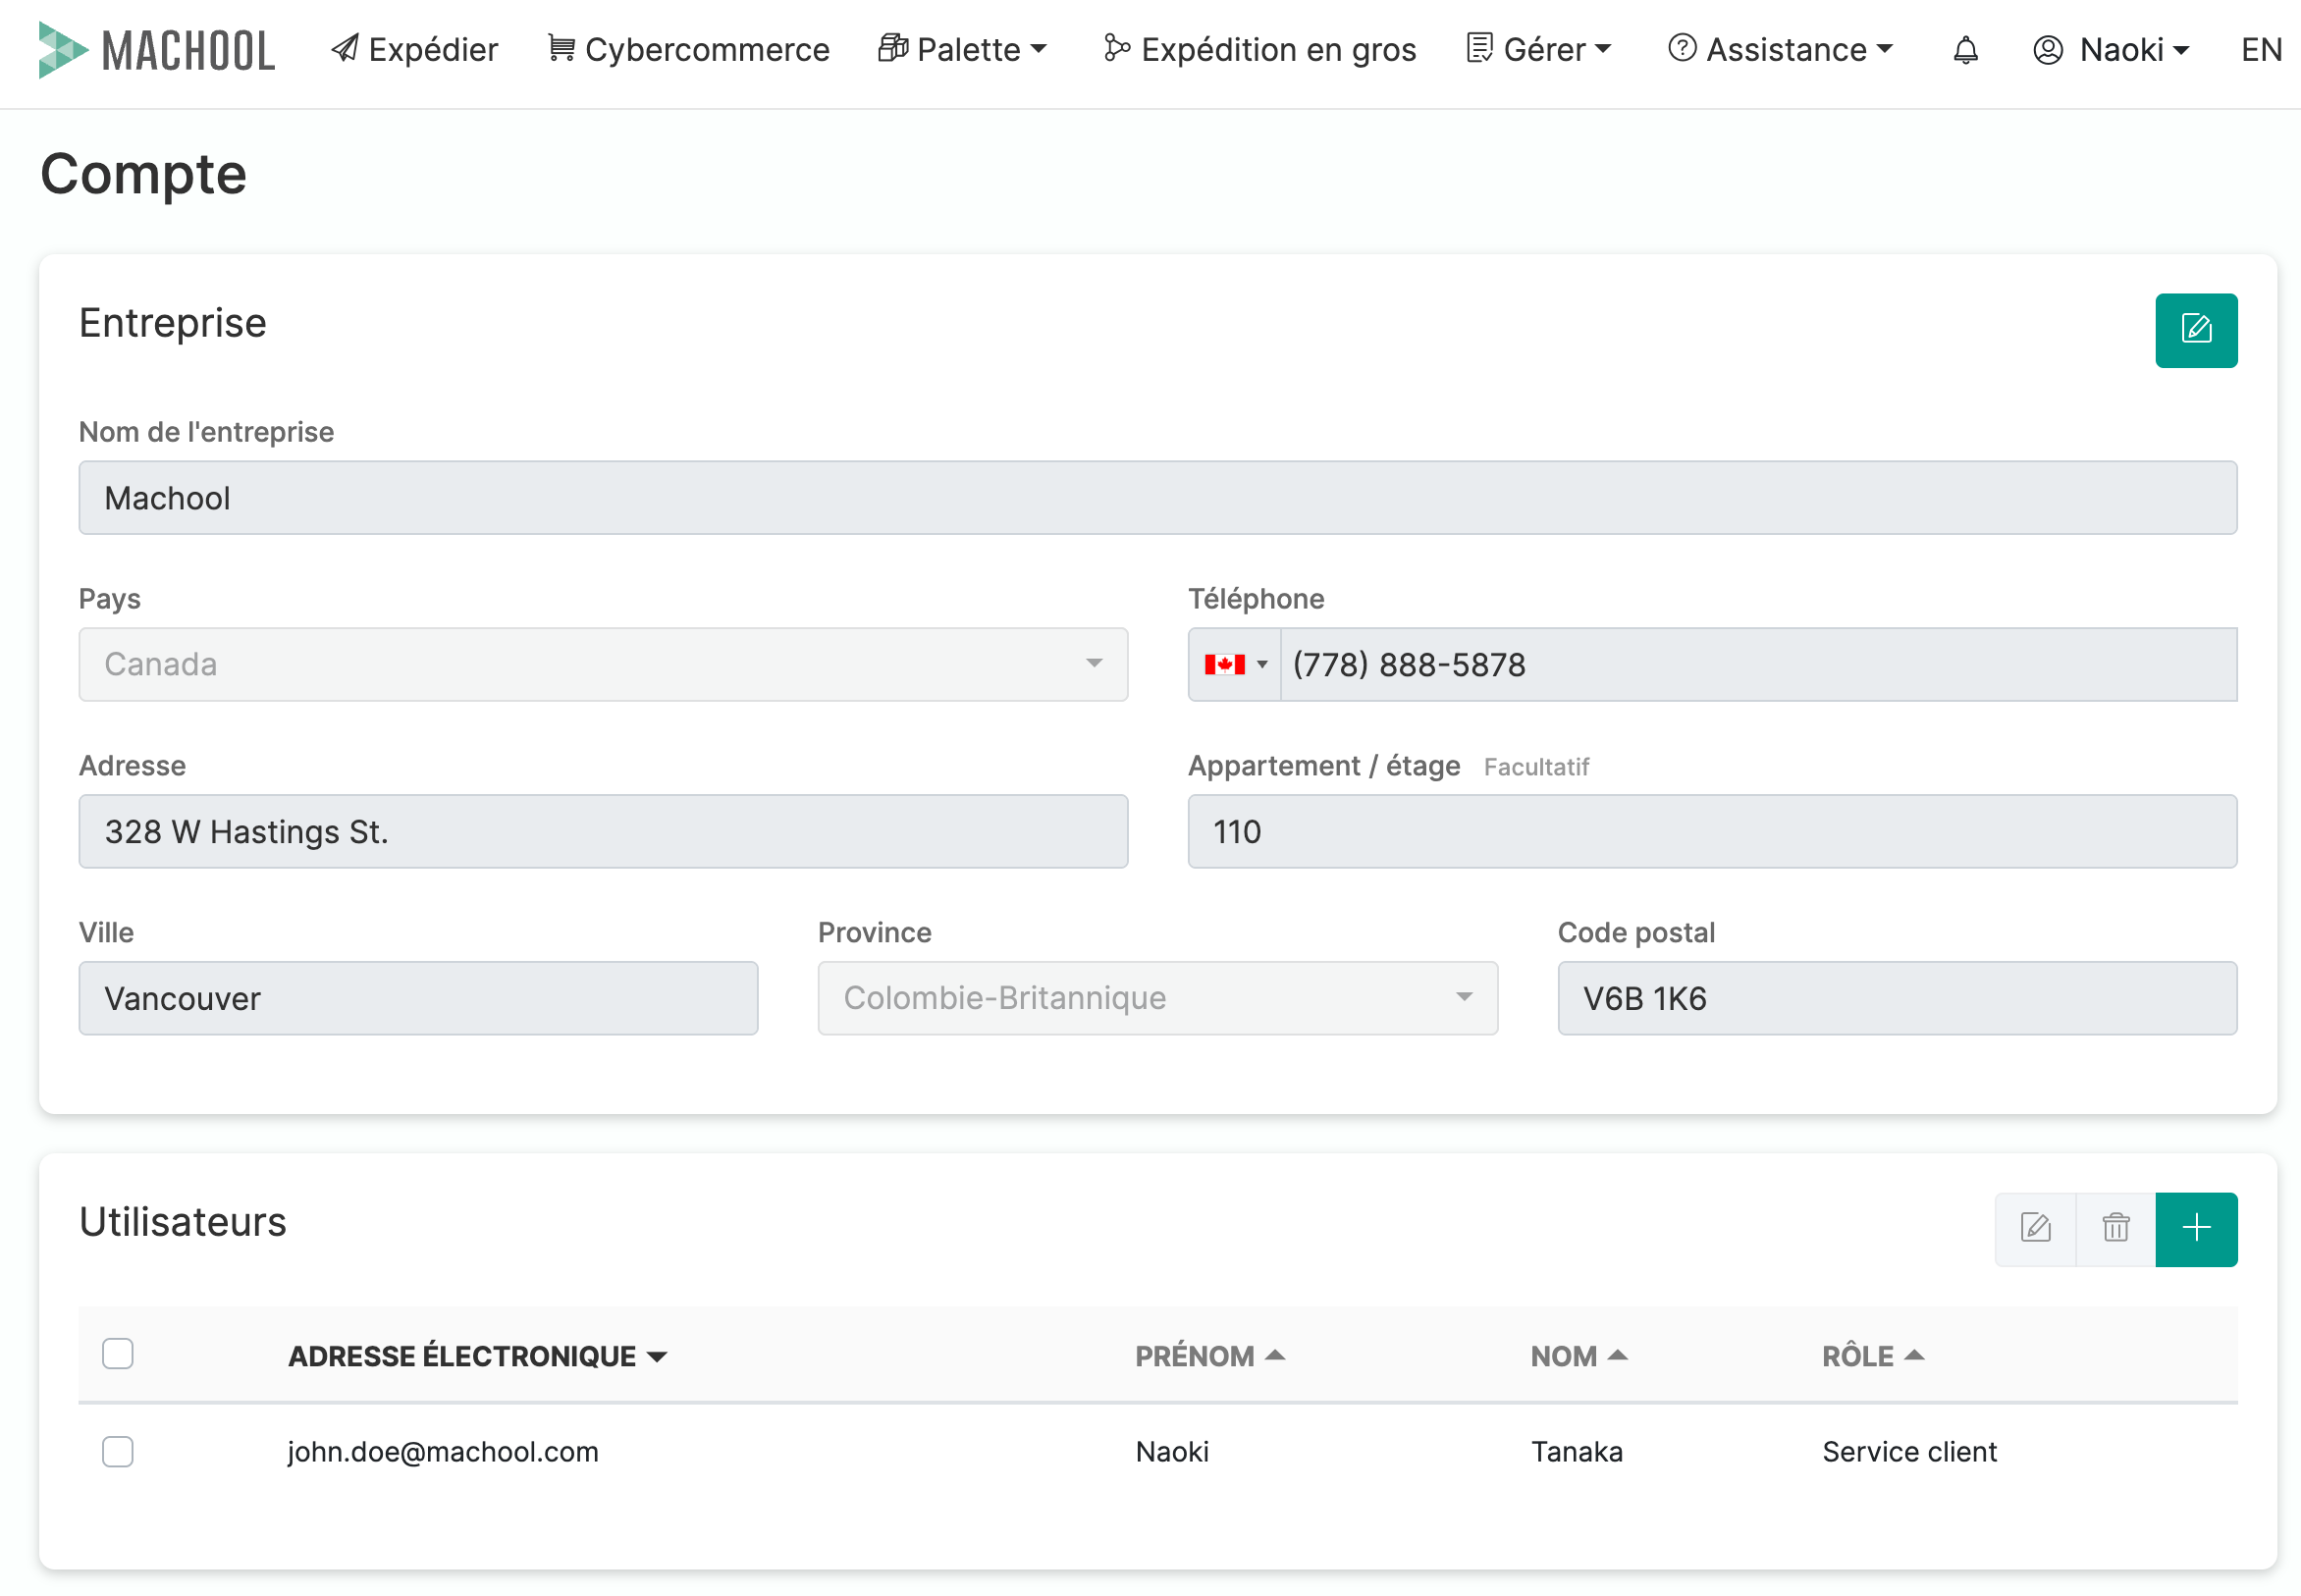2301x1596 pixels.
Task: Click the Nom de l'entreprise field
Action: (x=1157, y=497)
